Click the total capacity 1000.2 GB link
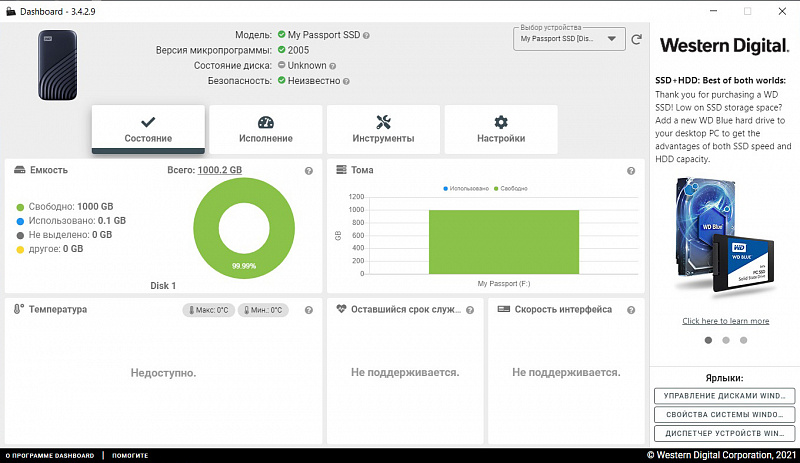The height and width of the screenshot is (463, 800). 220,170
